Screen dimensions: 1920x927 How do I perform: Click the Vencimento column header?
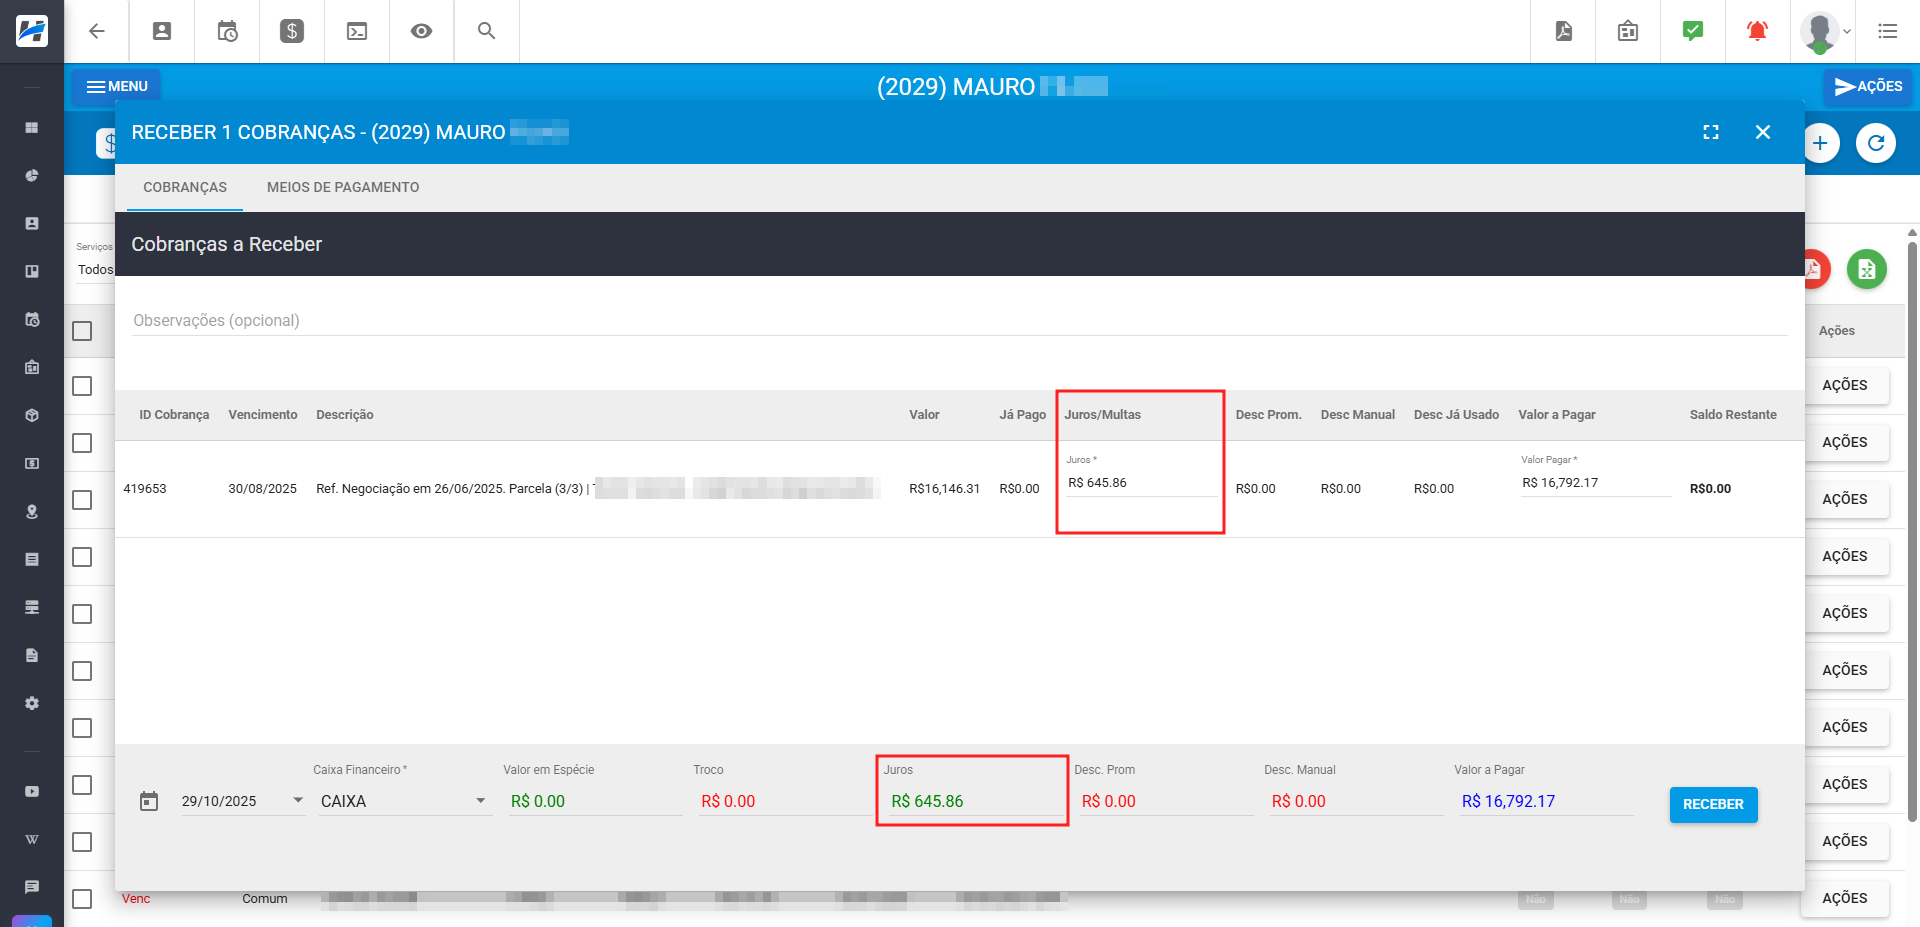point(263,415)
